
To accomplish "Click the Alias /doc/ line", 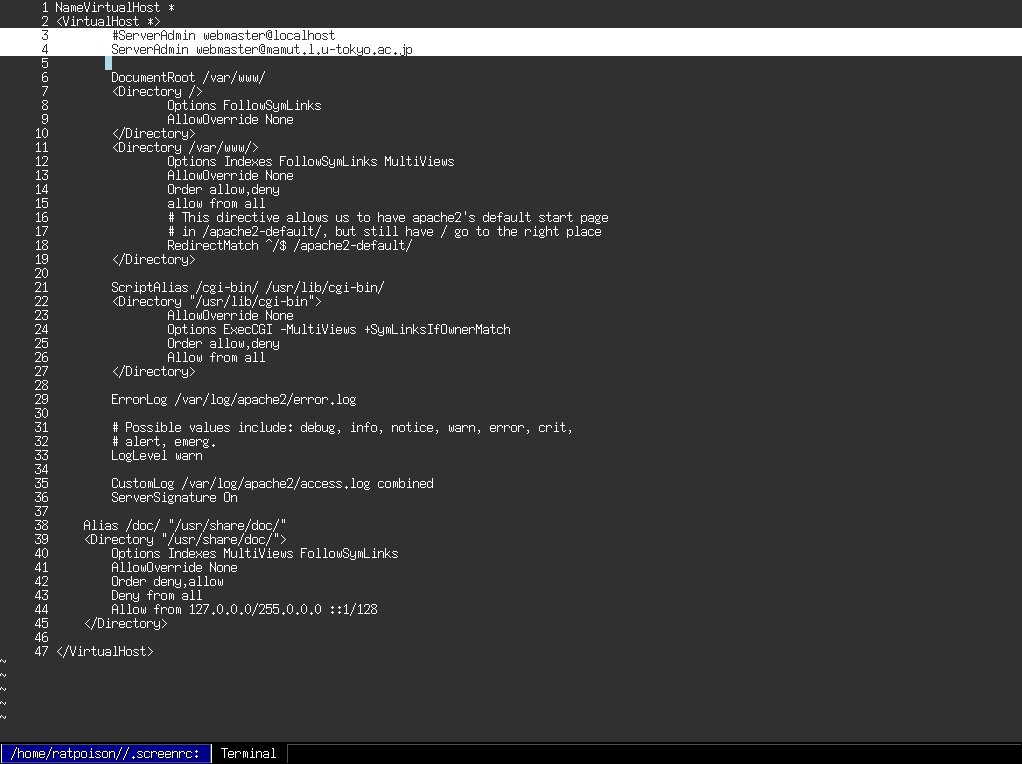I will 185,525.
